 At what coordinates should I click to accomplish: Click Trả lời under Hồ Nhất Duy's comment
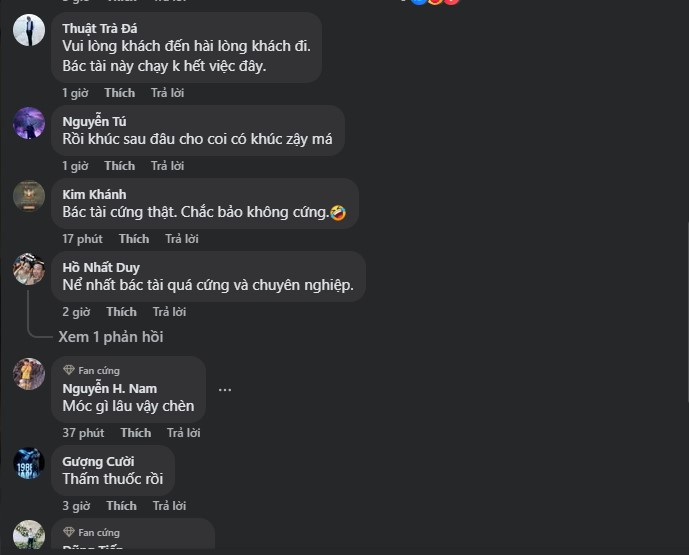coord(169,312)
